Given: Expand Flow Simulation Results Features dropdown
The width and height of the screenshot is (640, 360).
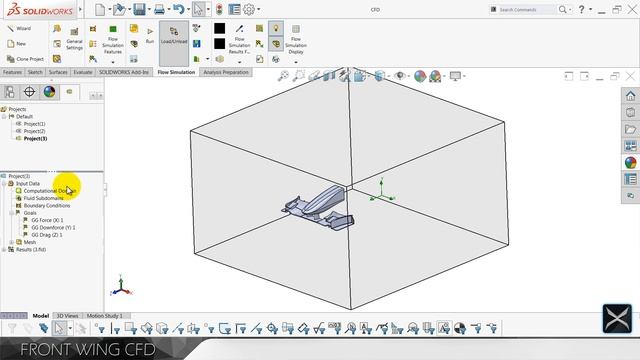Looking at the screenshot, I should pyautogui.click(x=240, y=62).
